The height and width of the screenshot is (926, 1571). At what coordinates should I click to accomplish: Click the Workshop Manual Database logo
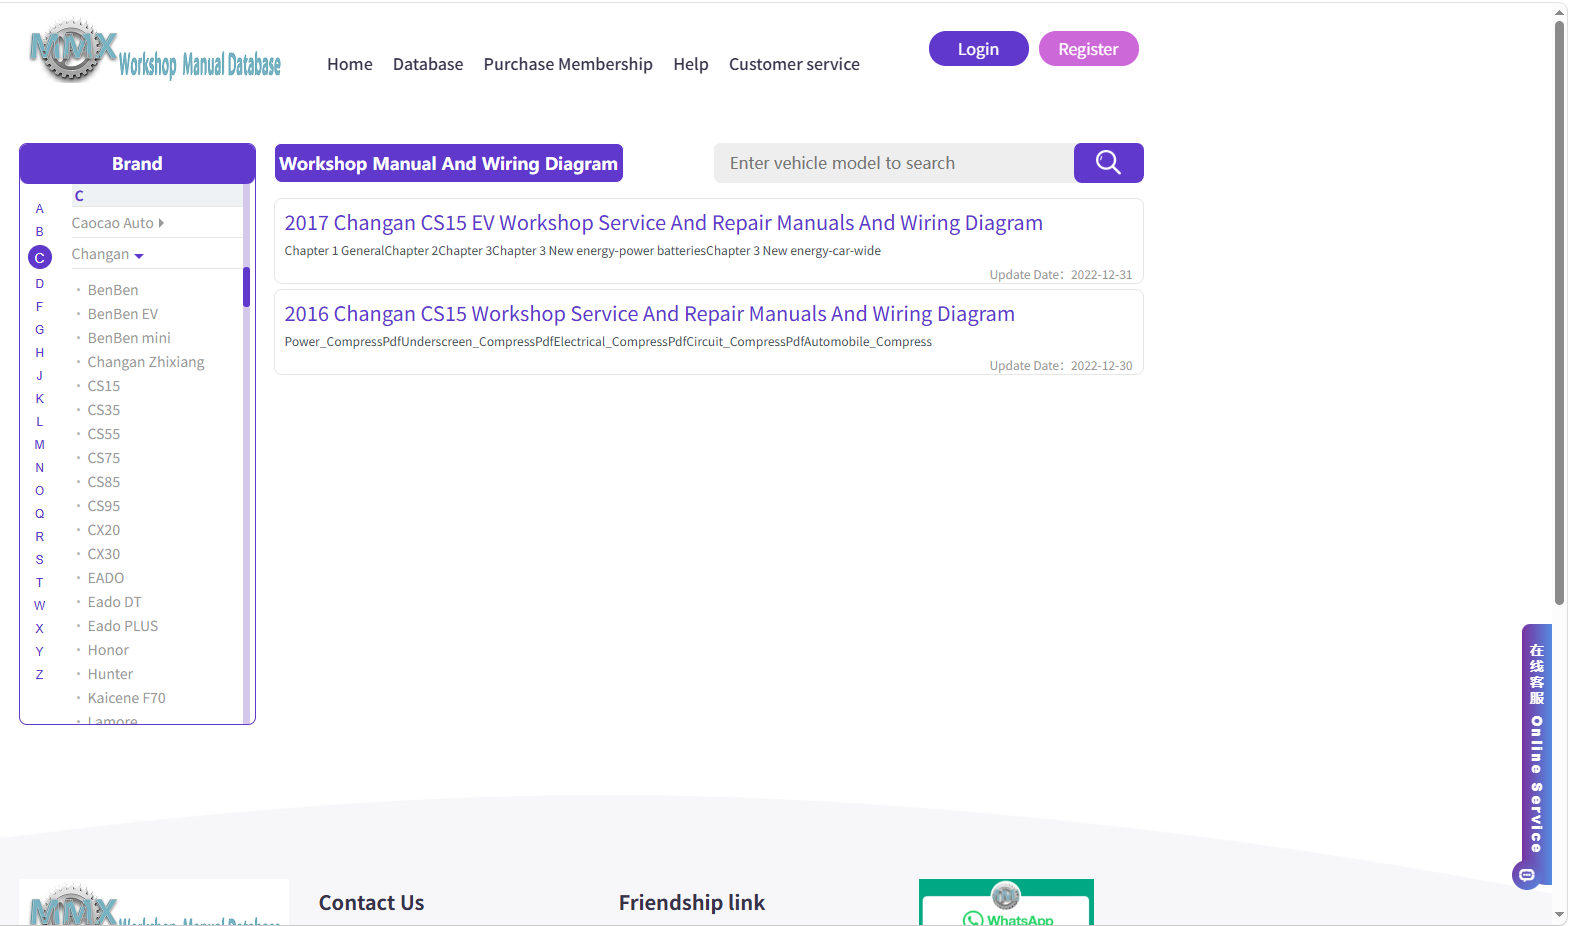pyautogui.click(x=155, y=51)
